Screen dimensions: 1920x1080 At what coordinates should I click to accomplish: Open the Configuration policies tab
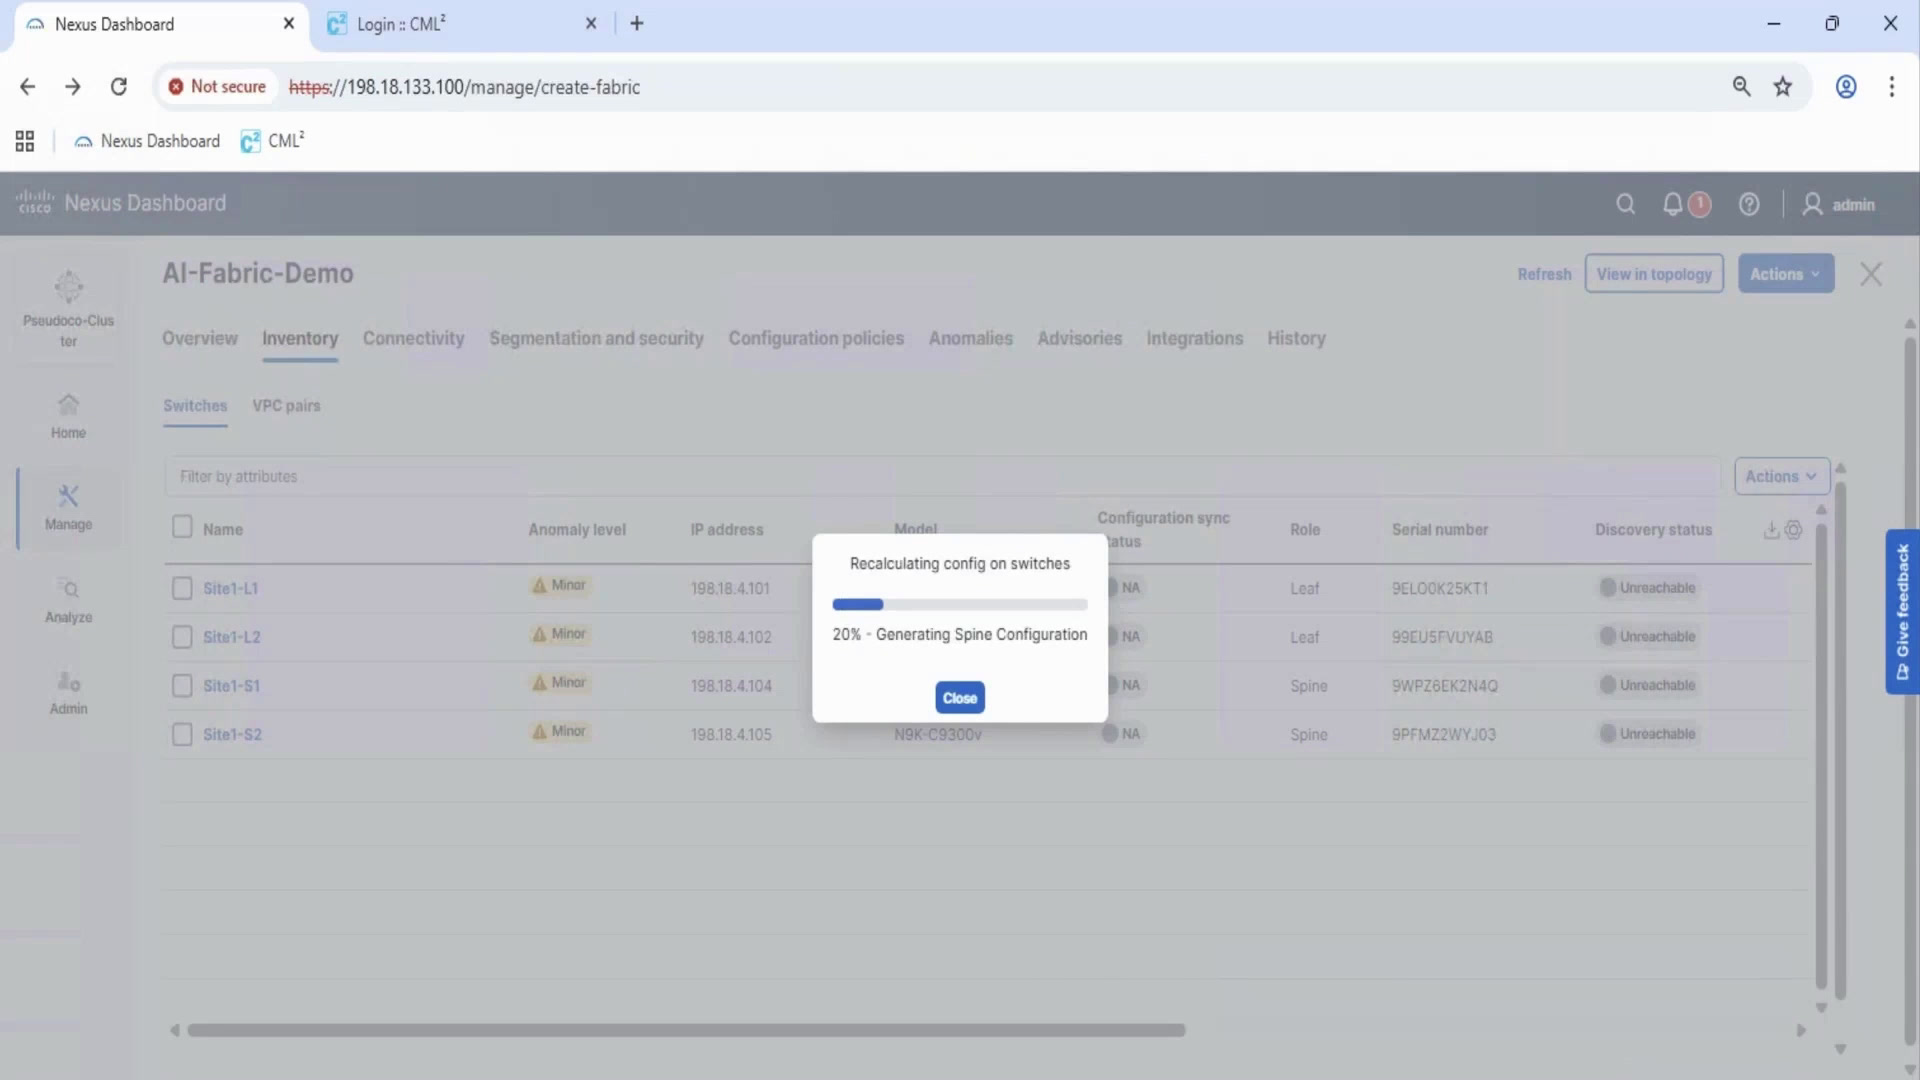(x=816, y=339)
